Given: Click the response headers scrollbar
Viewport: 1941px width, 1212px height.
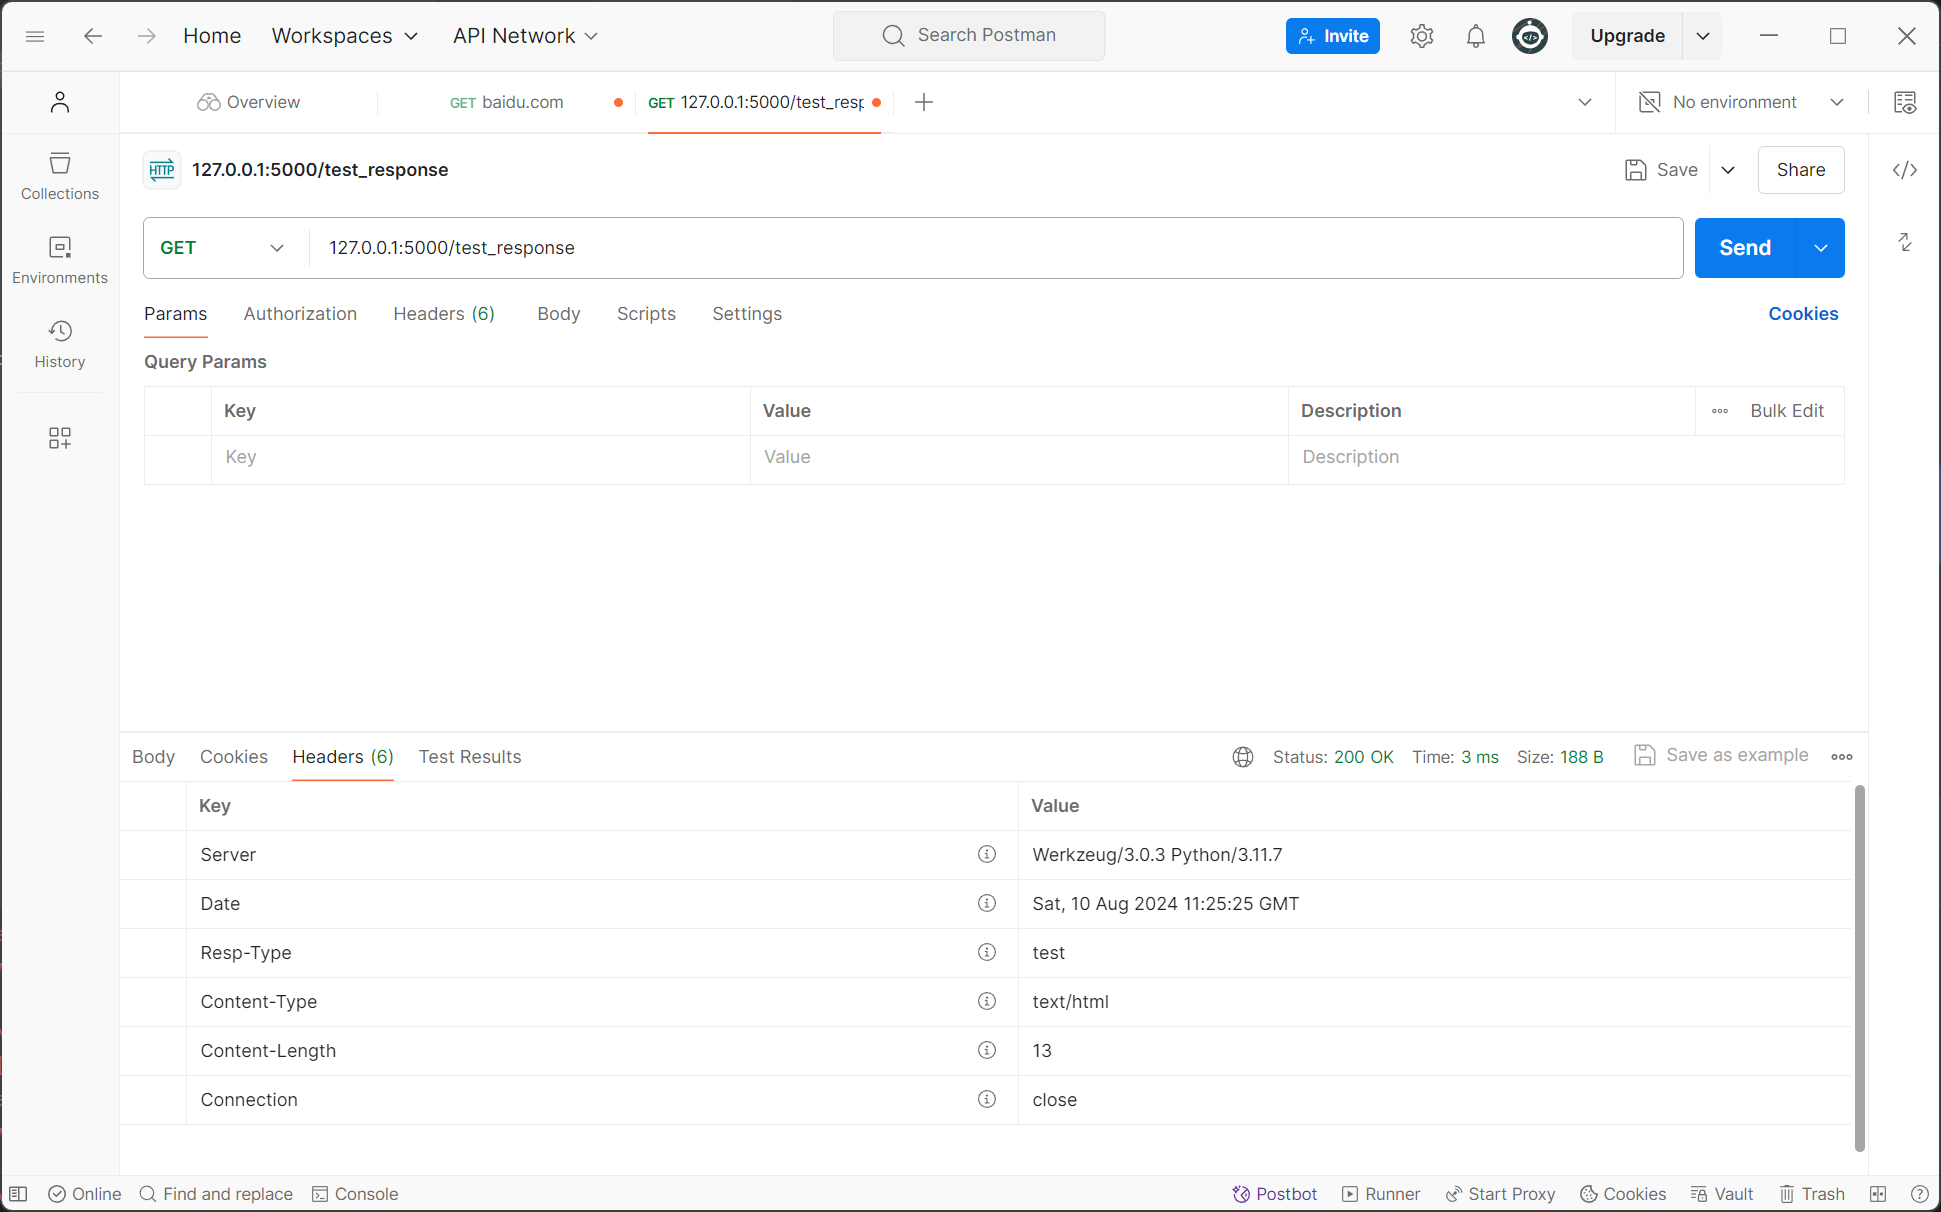Looking at the screenshot, I should tap(1860, 968).
